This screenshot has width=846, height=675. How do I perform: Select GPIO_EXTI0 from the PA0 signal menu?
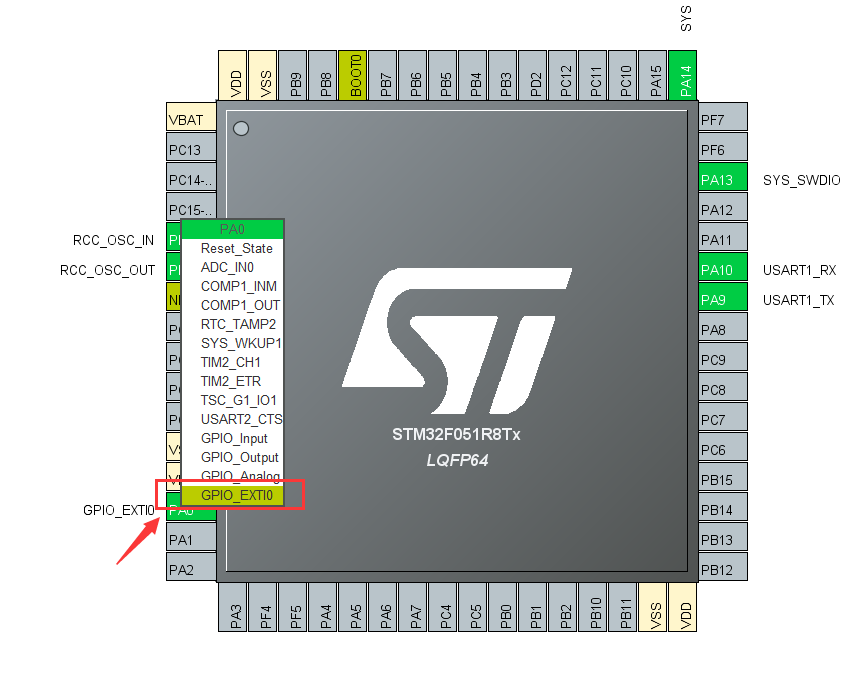click(240, 495)
